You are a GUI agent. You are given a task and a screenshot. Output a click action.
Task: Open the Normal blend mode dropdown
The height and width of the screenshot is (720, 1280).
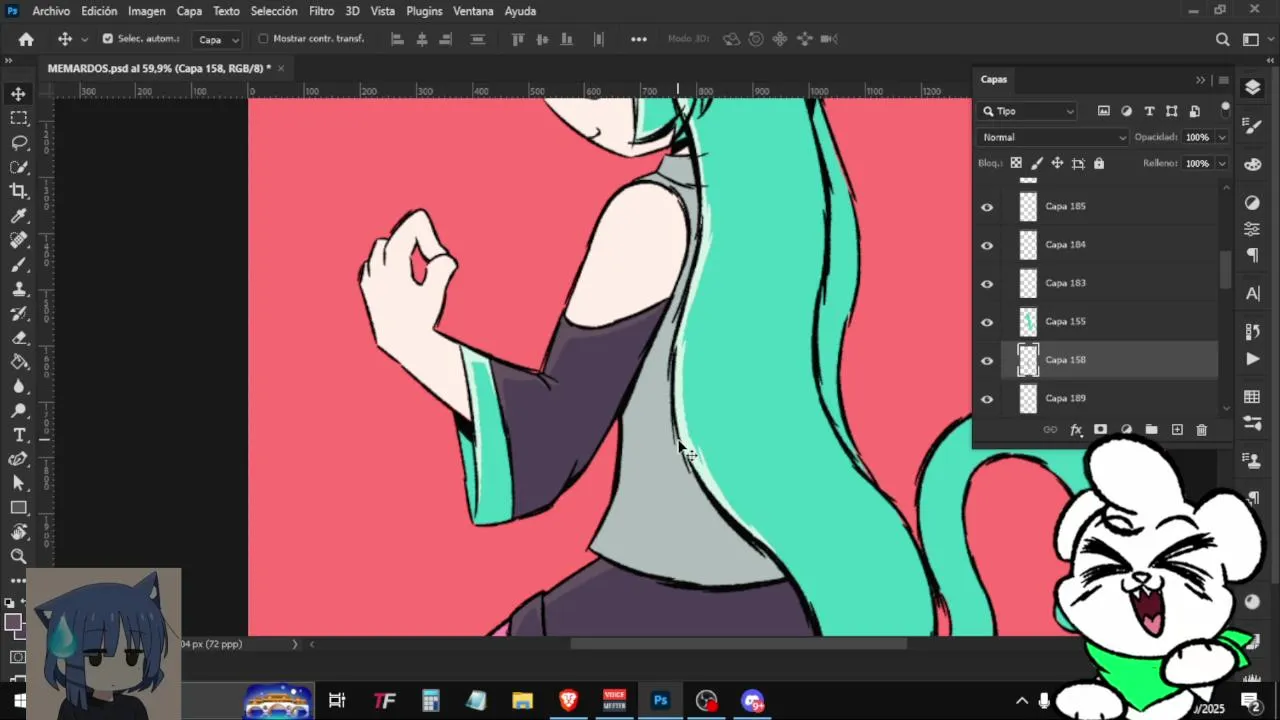point(1053,137)
